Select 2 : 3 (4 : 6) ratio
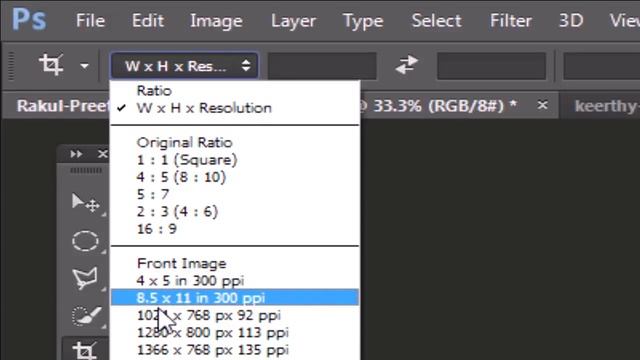The width and height of the screenshot is (640, 360). pos(235,211)
